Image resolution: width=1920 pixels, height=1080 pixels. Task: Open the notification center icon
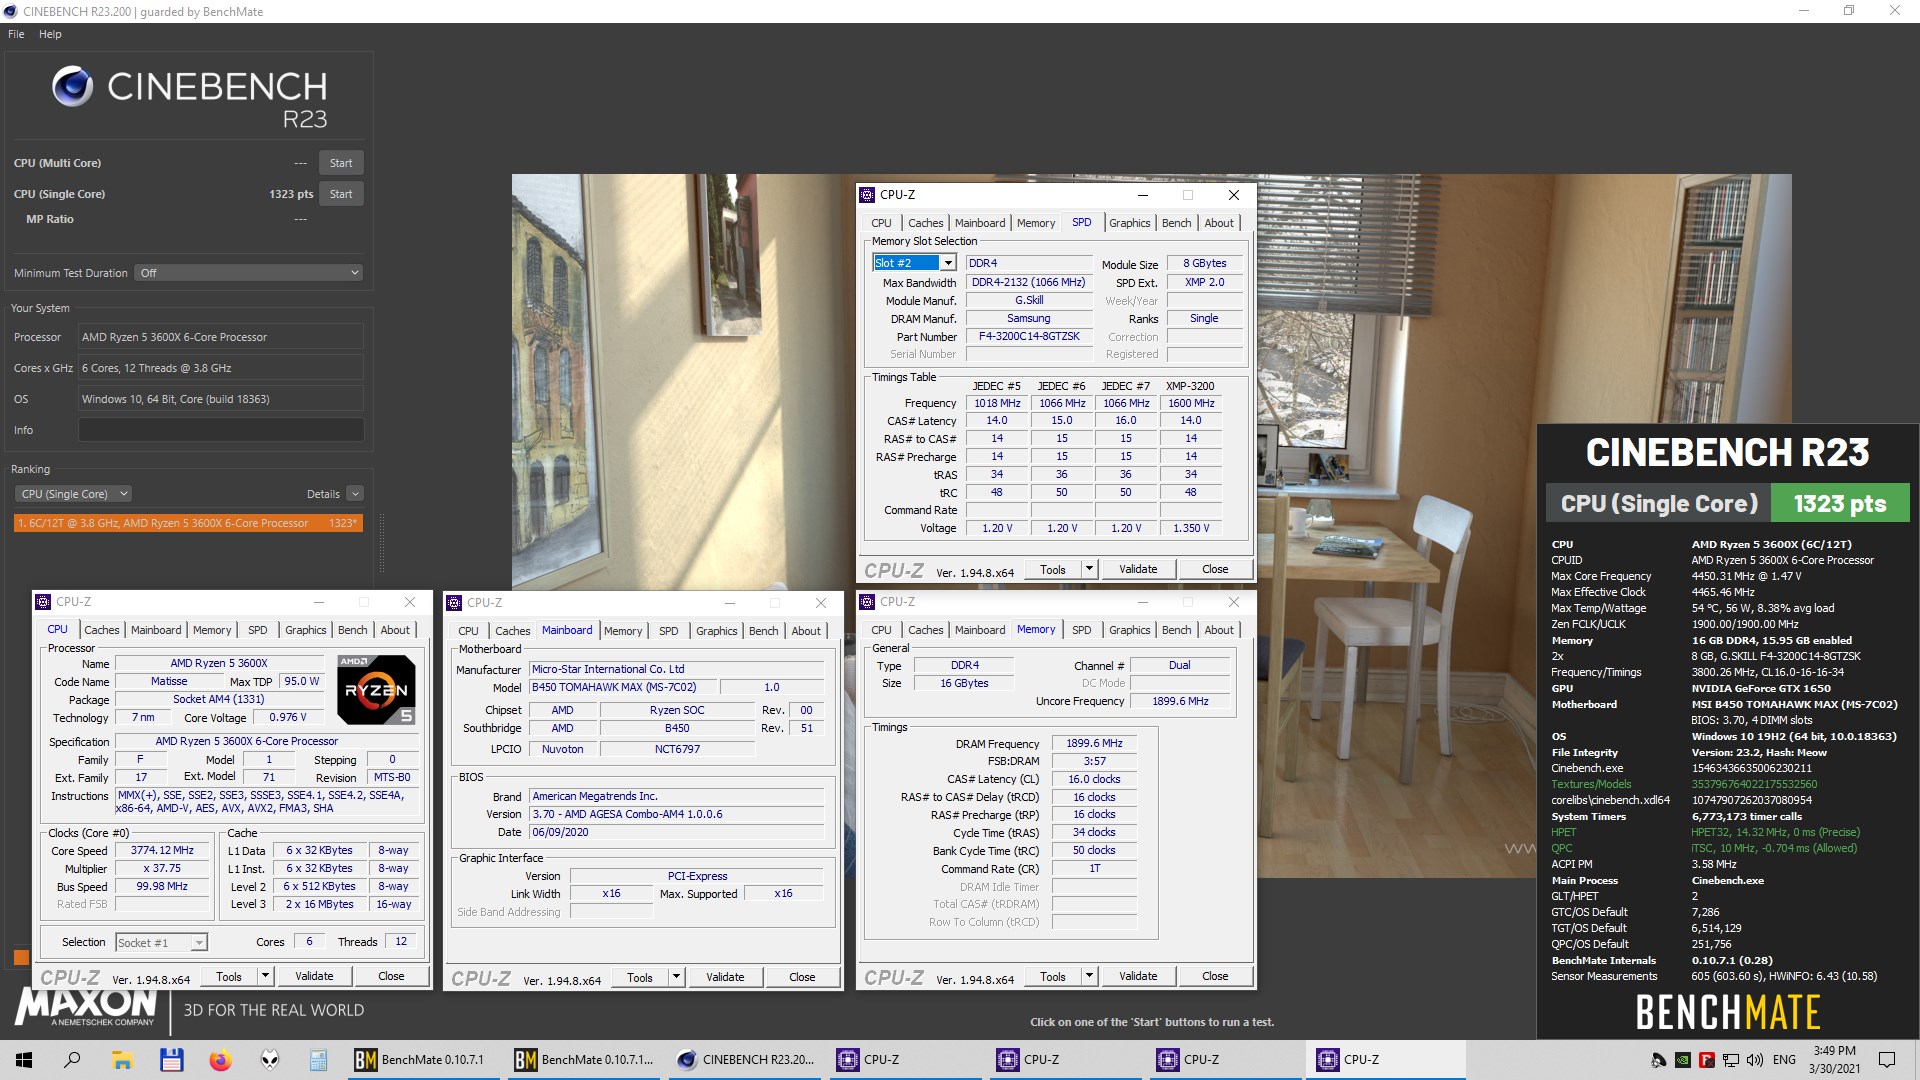pyautogui.click(x=1887, y=1060)
